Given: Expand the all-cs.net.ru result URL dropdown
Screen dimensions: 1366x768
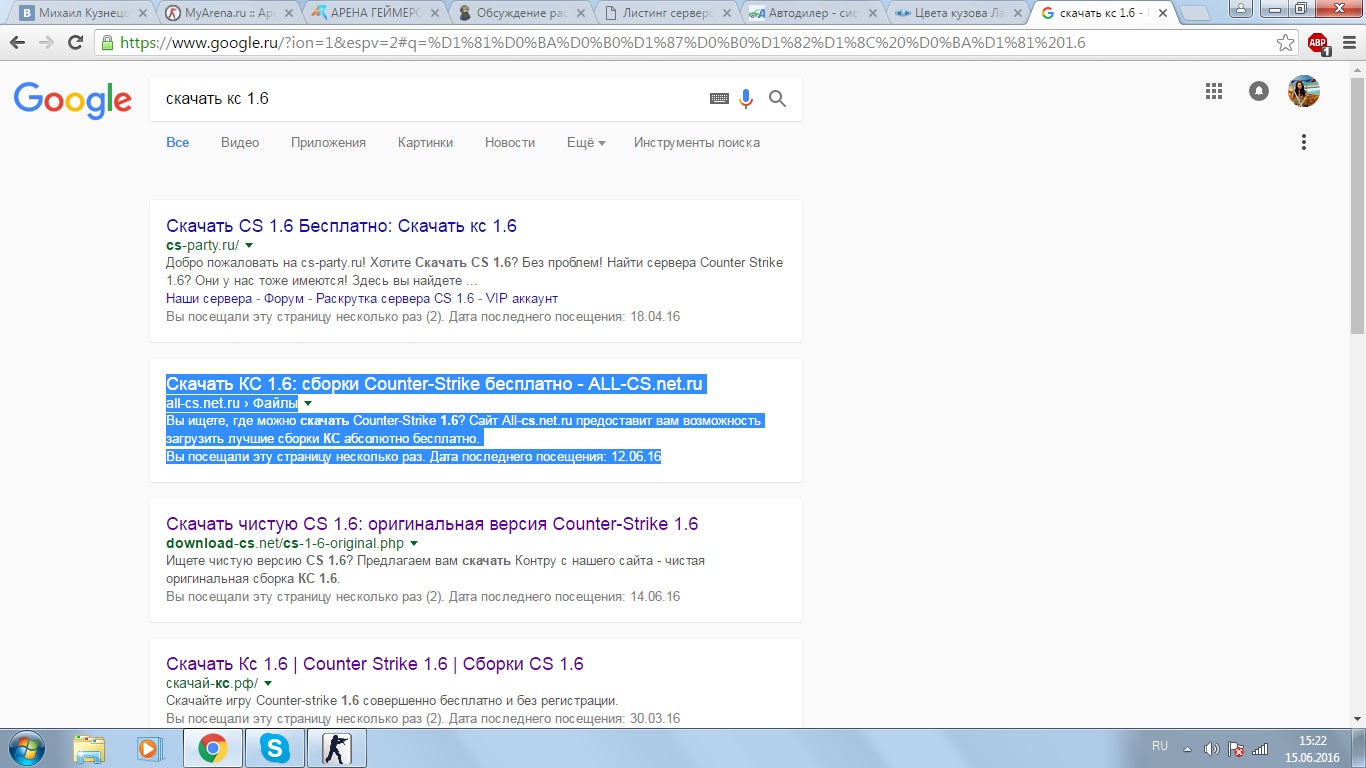Looking at the screenshot, I should click(307, 403).
